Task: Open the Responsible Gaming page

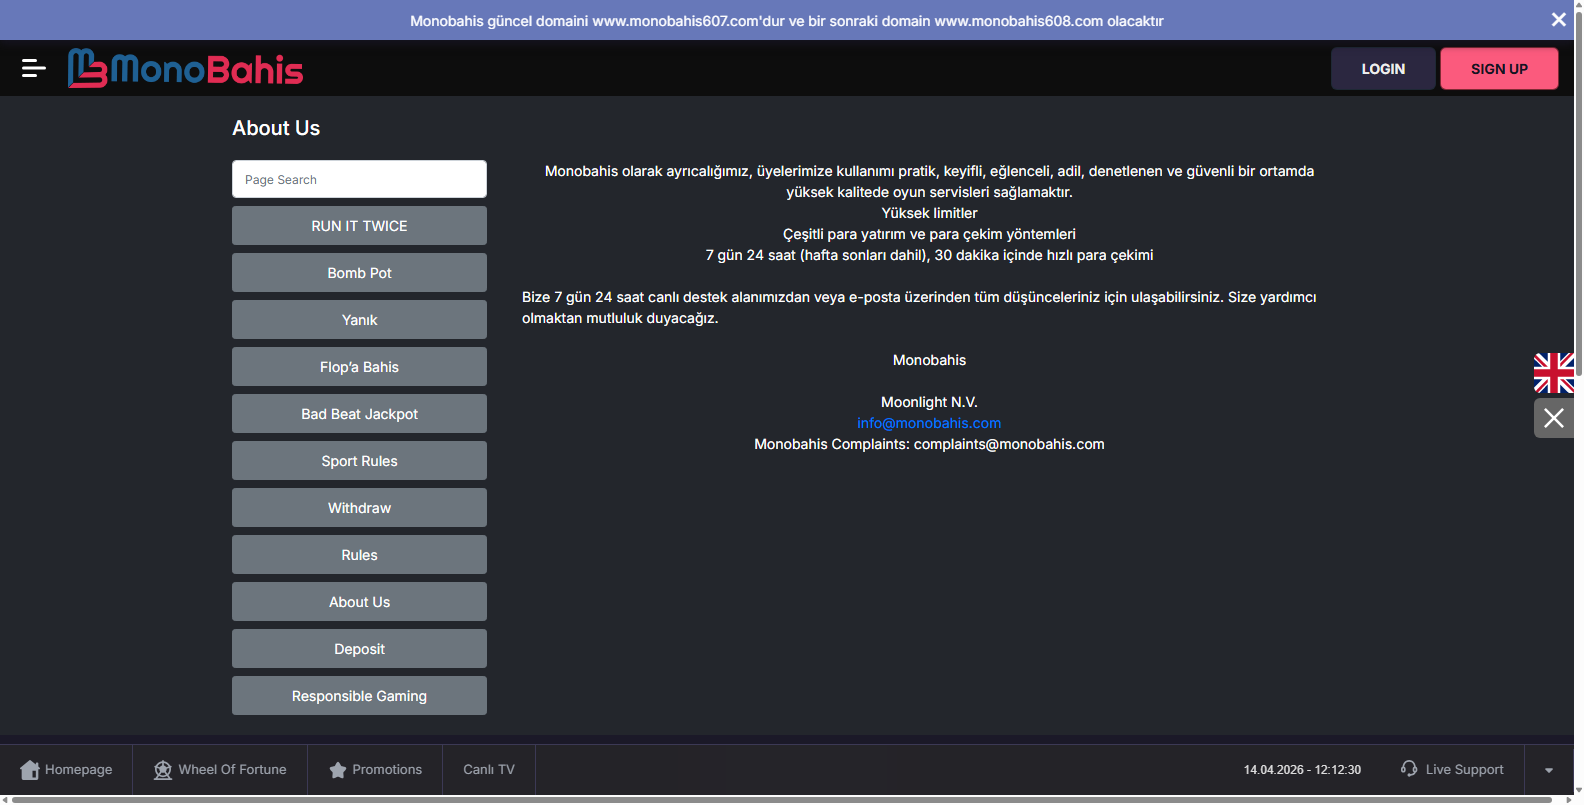Action: [359, 696]
